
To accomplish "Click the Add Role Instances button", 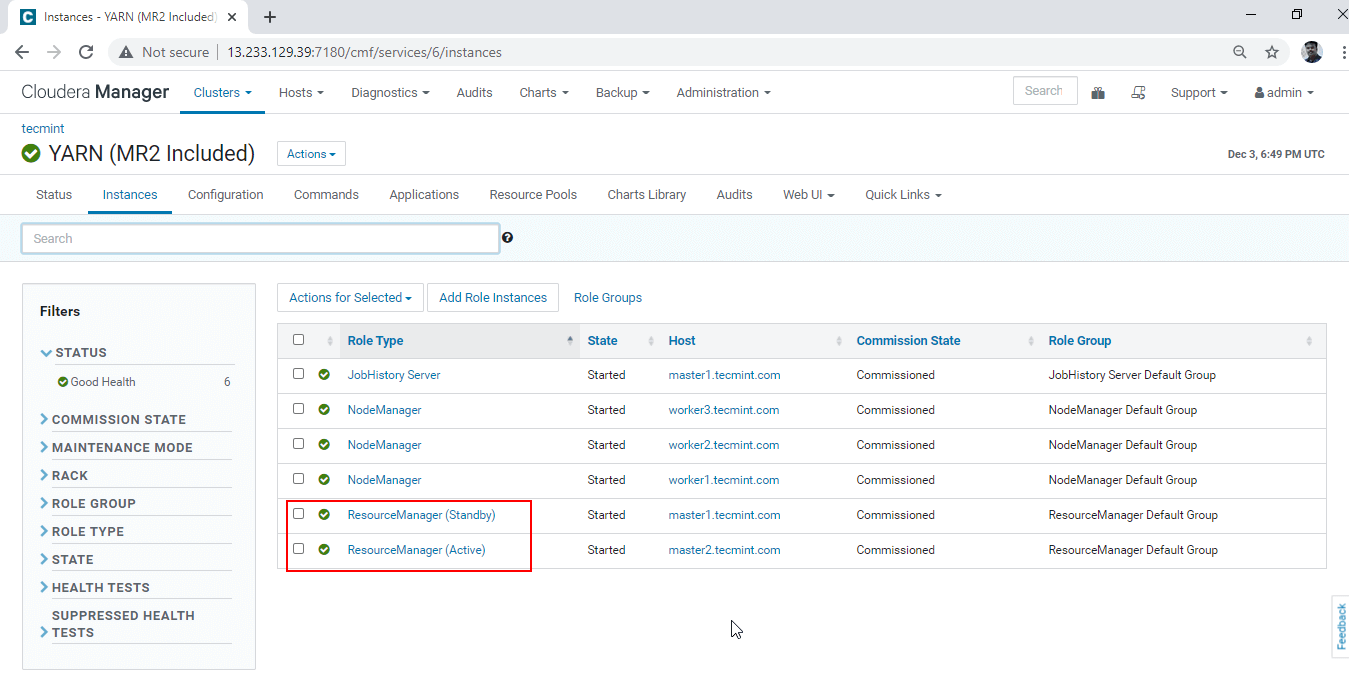I will click(x=493, y=298).
